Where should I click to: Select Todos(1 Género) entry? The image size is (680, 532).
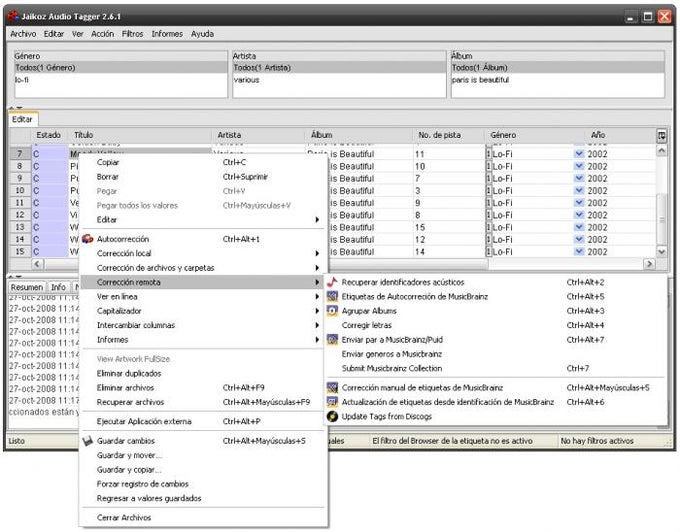click(121, 68)
